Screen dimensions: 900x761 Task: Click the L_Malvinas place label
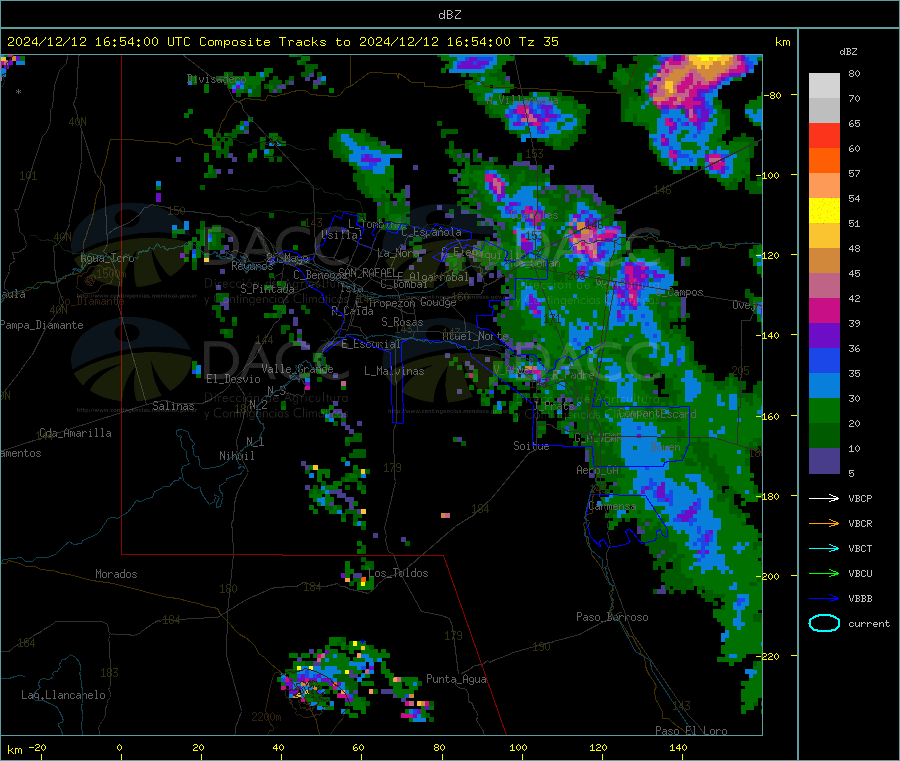[394, 371]
